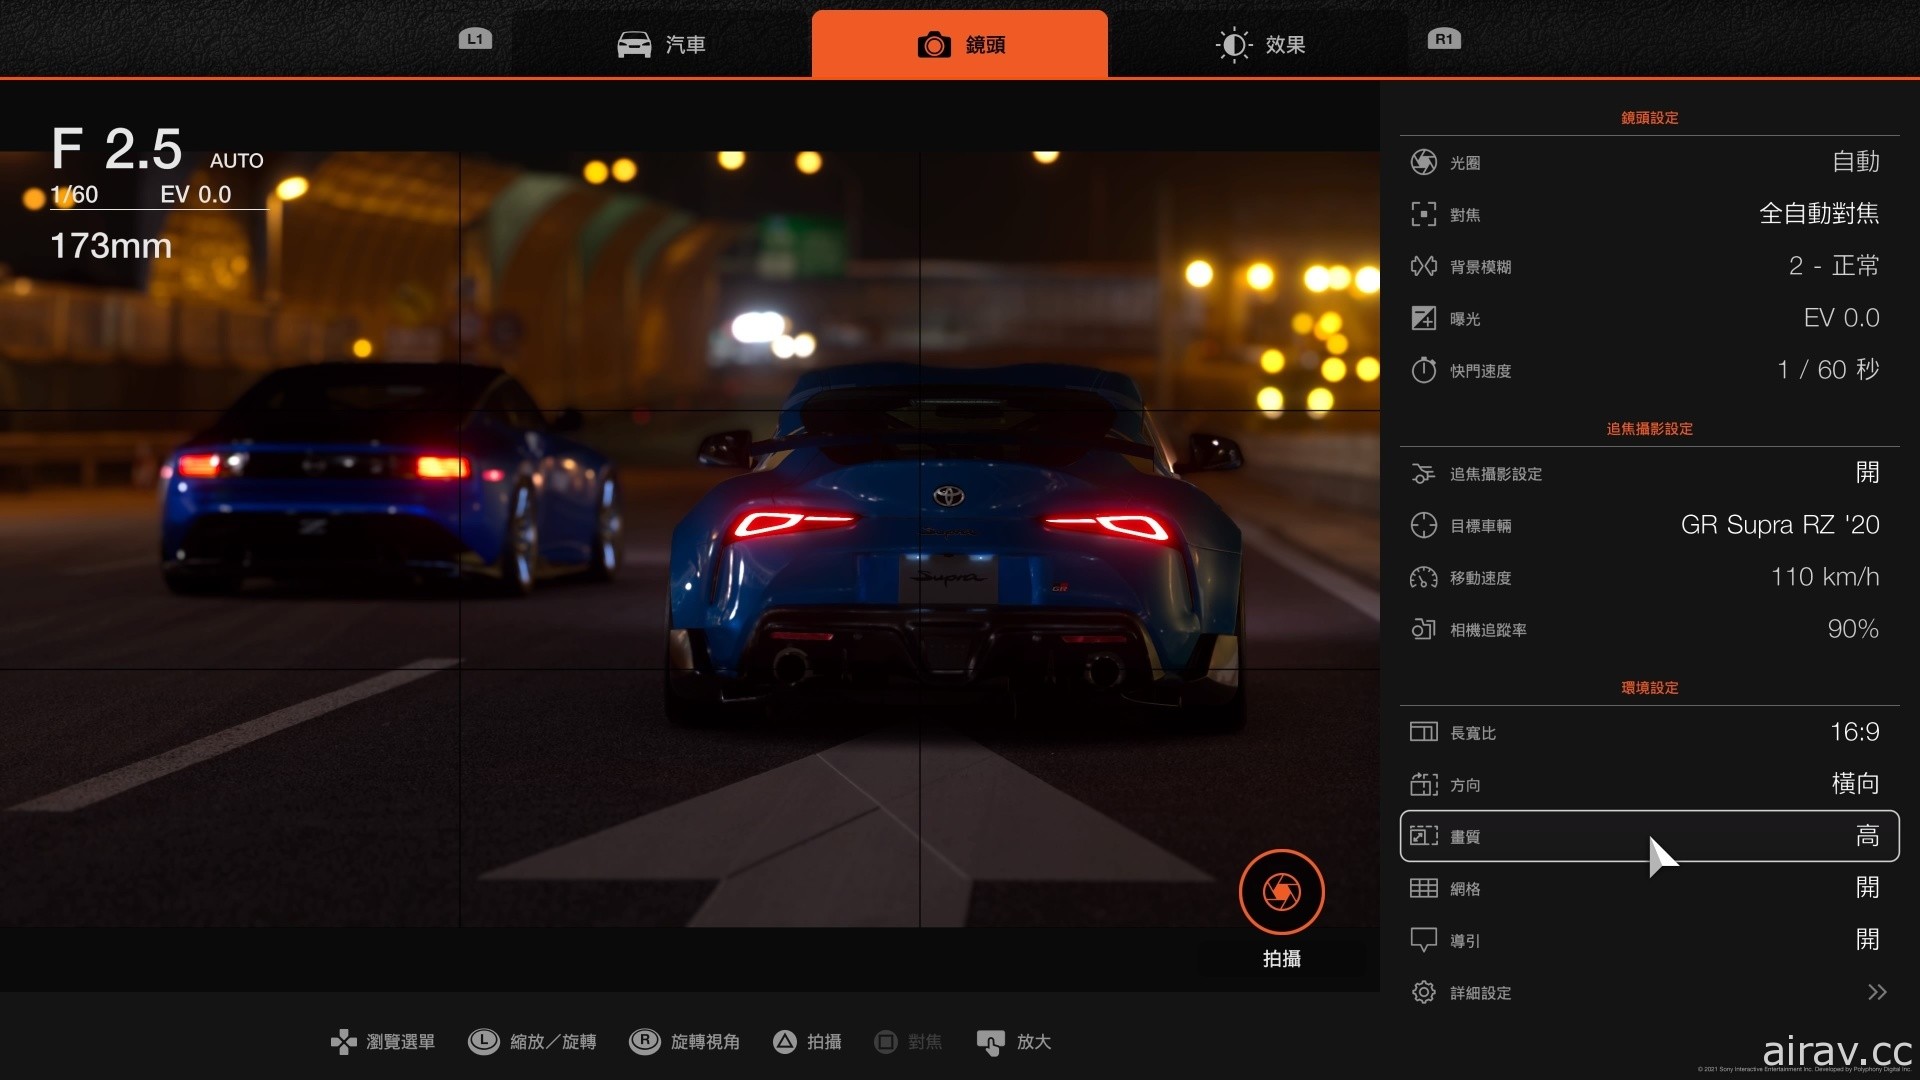Select the 鏡頭 tab
The width and height of the screenshot is (1920, 1080).
(960, 44)
